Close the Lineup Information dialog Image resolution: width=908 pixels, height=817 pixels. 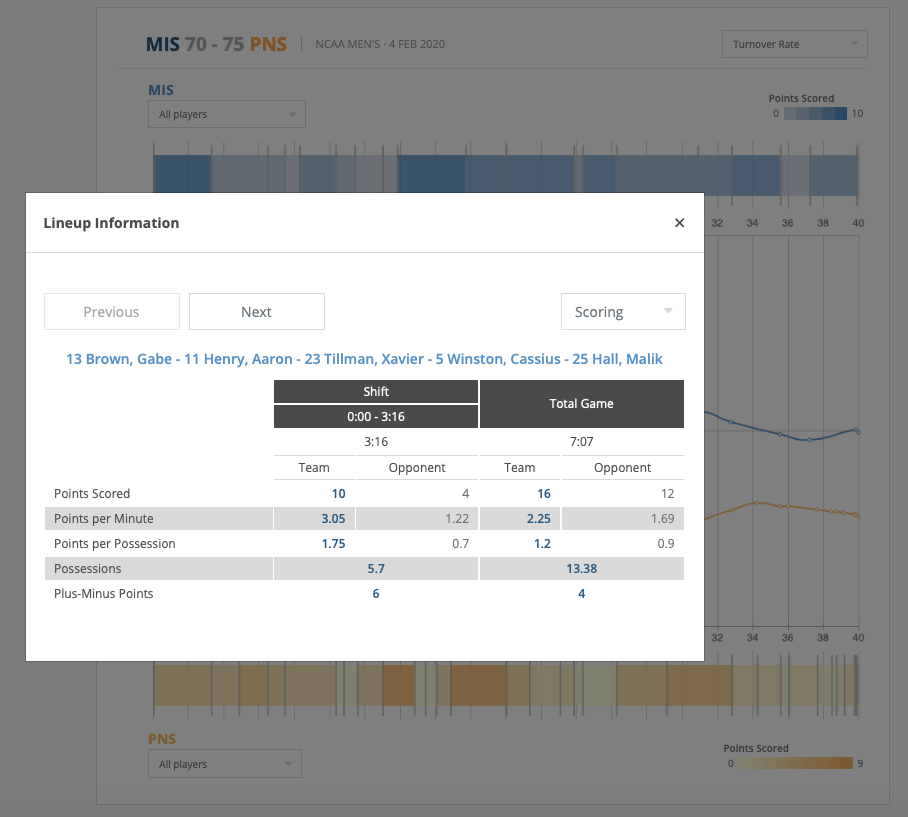point(680,223)
